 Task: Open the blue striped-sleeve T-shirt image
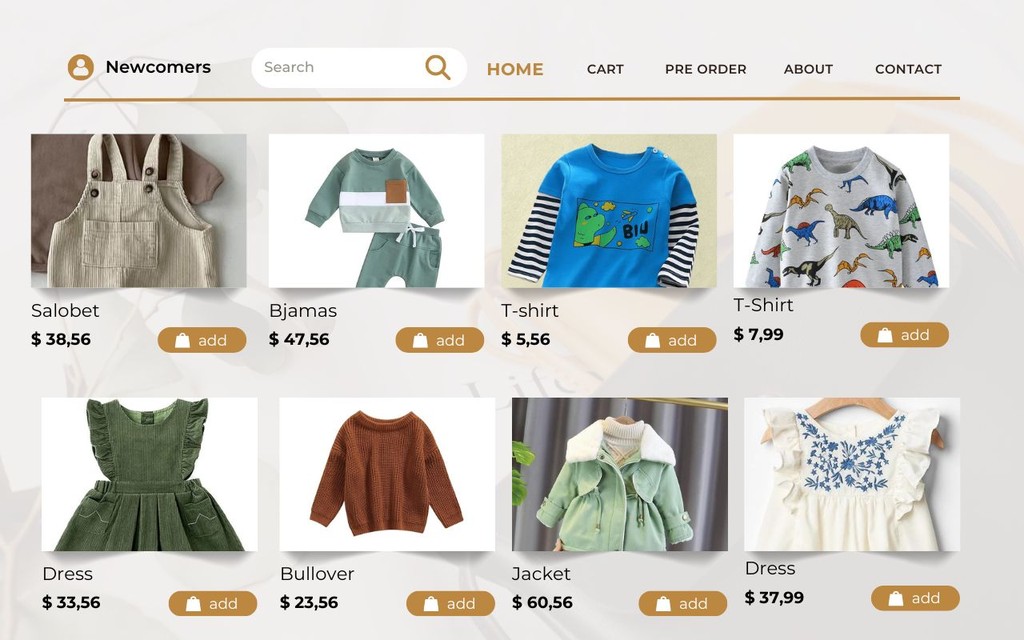point(609,210)
